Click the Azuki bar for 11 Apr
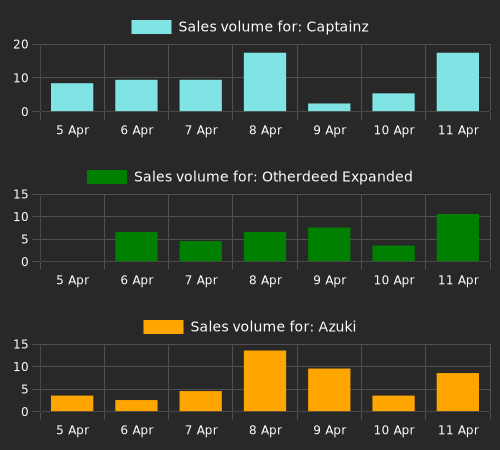Screen dimensions: 500x450 coord(458,392)
